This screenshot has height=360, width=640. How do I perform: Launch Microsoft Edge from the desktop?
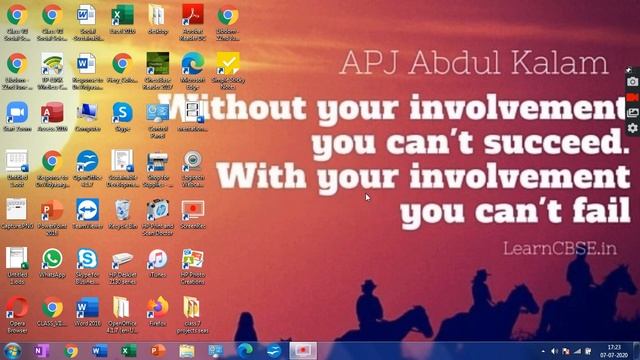tap(193, 71)
